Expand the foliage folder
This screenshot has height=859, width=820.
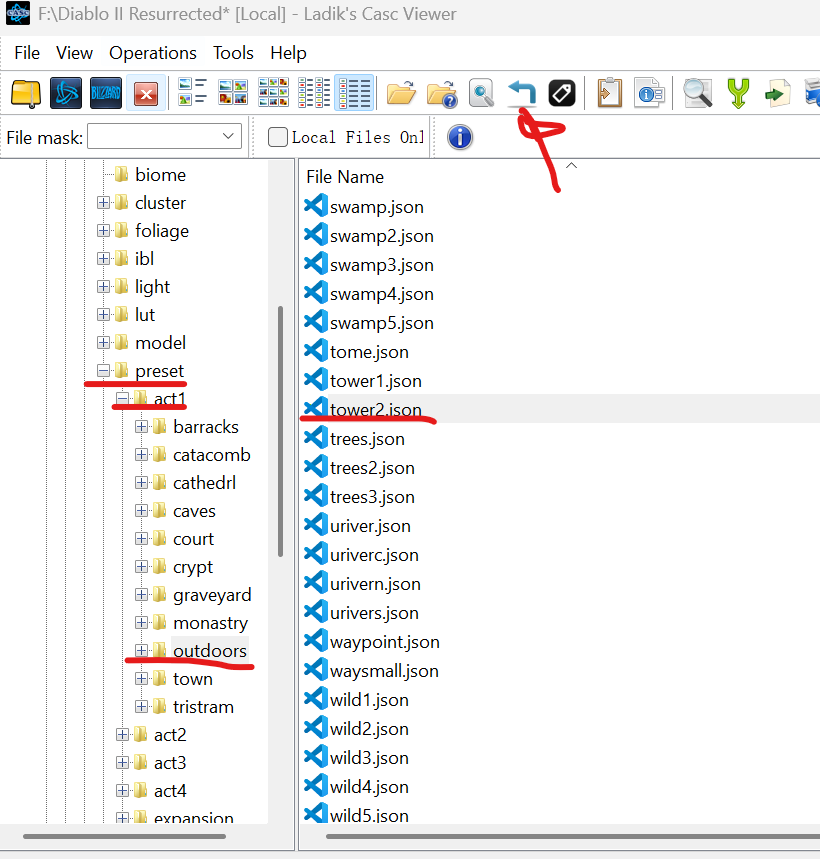pyautogui.click(x=103, y=231)
